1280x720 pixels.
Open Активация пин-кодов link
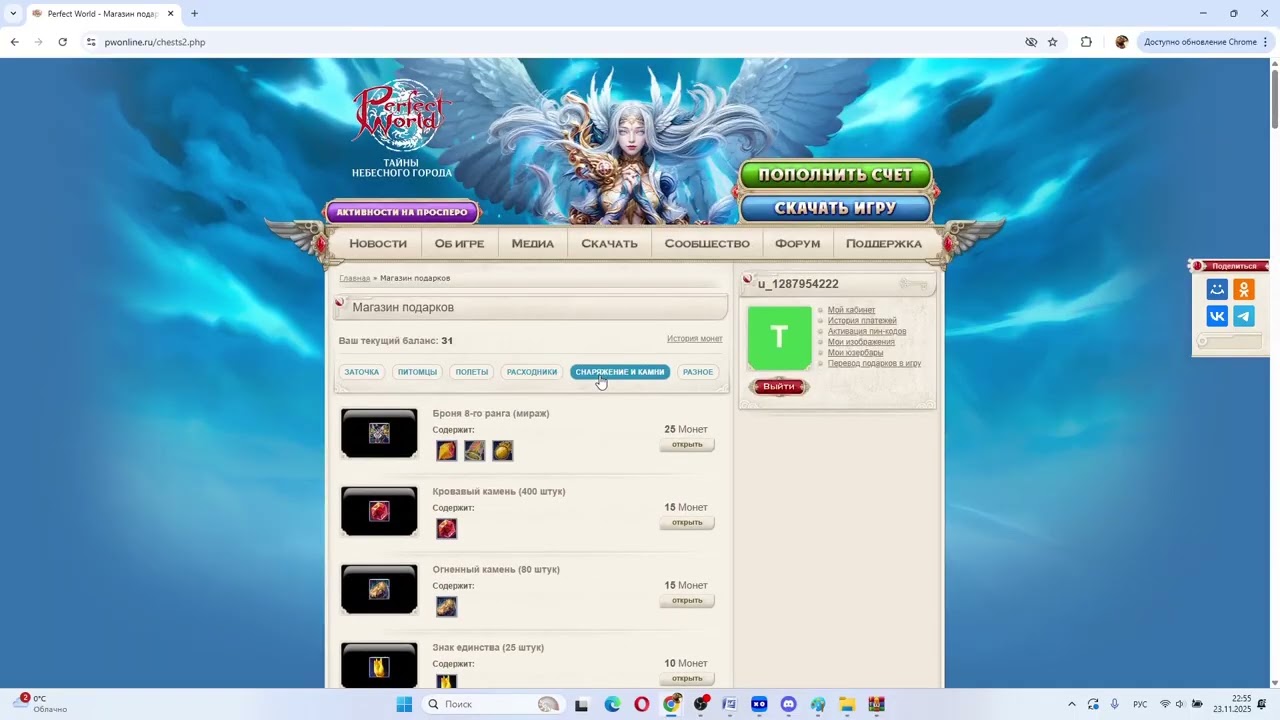tap(867, 331)
